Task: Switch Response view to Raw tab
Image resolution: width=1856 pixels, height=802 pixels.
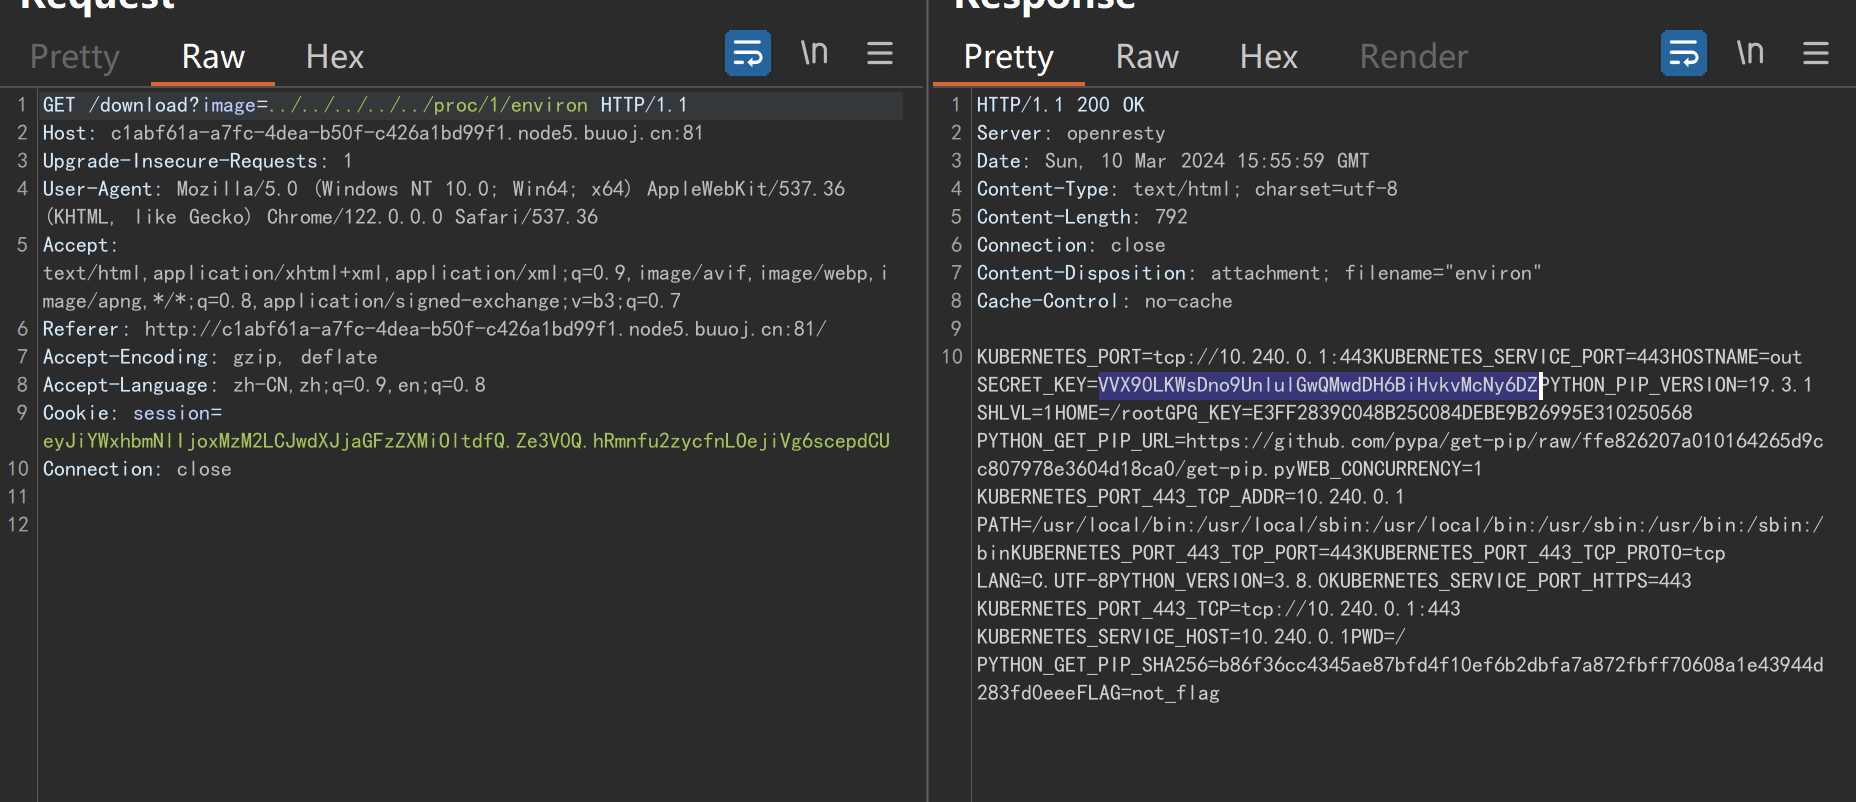Action: point(1147,57)
